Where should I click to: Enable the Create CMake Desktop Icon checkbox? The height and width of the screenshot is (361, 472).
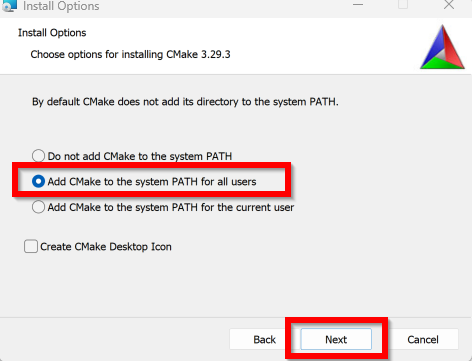click(x=31, y=247)
